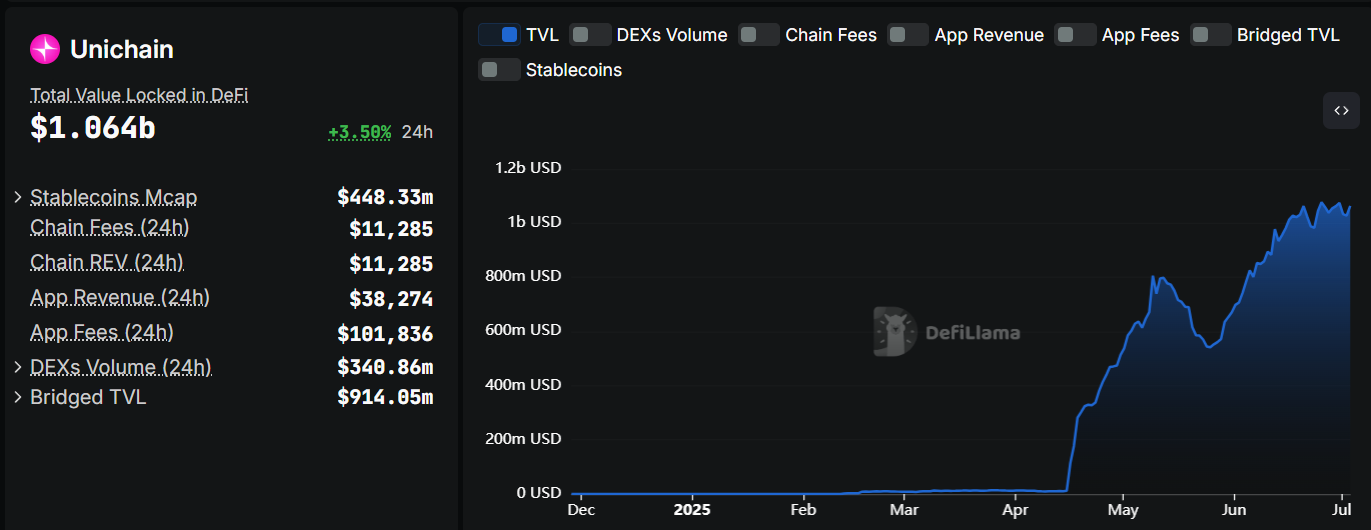The width and height of the screenshot is (1371, 530).
Task: Click the $914.05m bridged TVL value
Action: point(385,397)
